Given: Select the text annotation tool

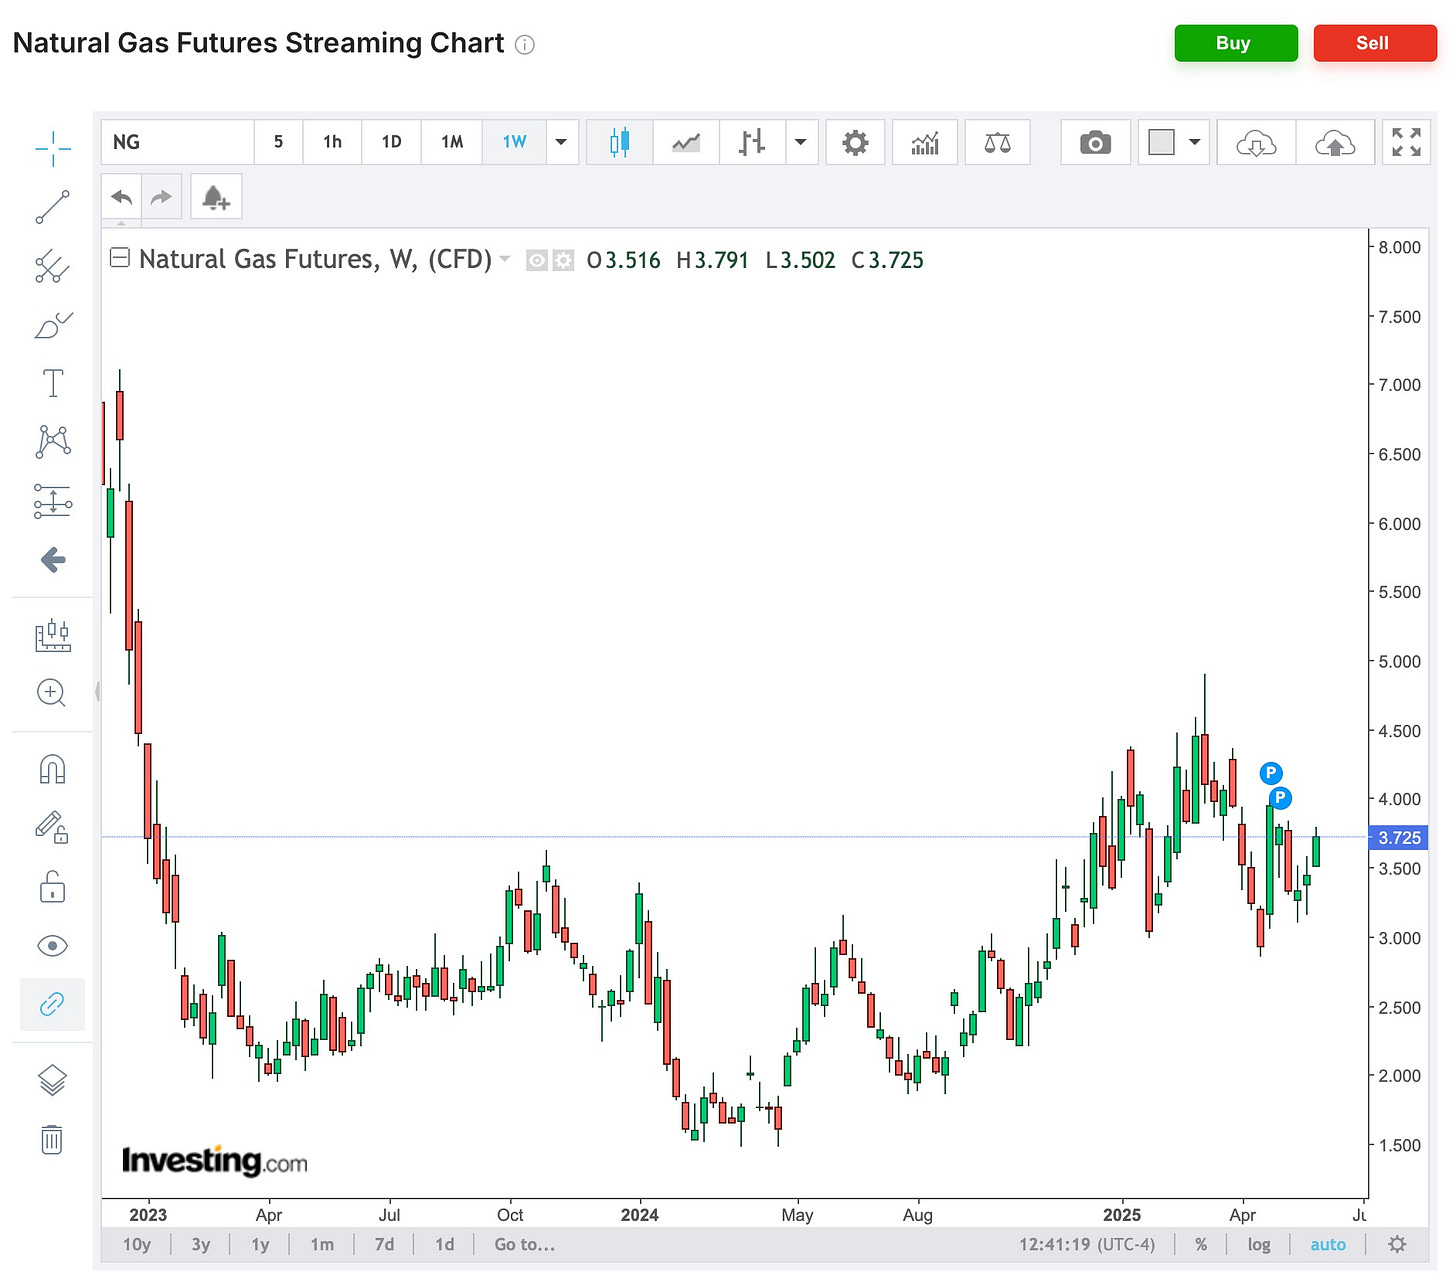Looking at the screenshot, I should click(x=53, y=383).
